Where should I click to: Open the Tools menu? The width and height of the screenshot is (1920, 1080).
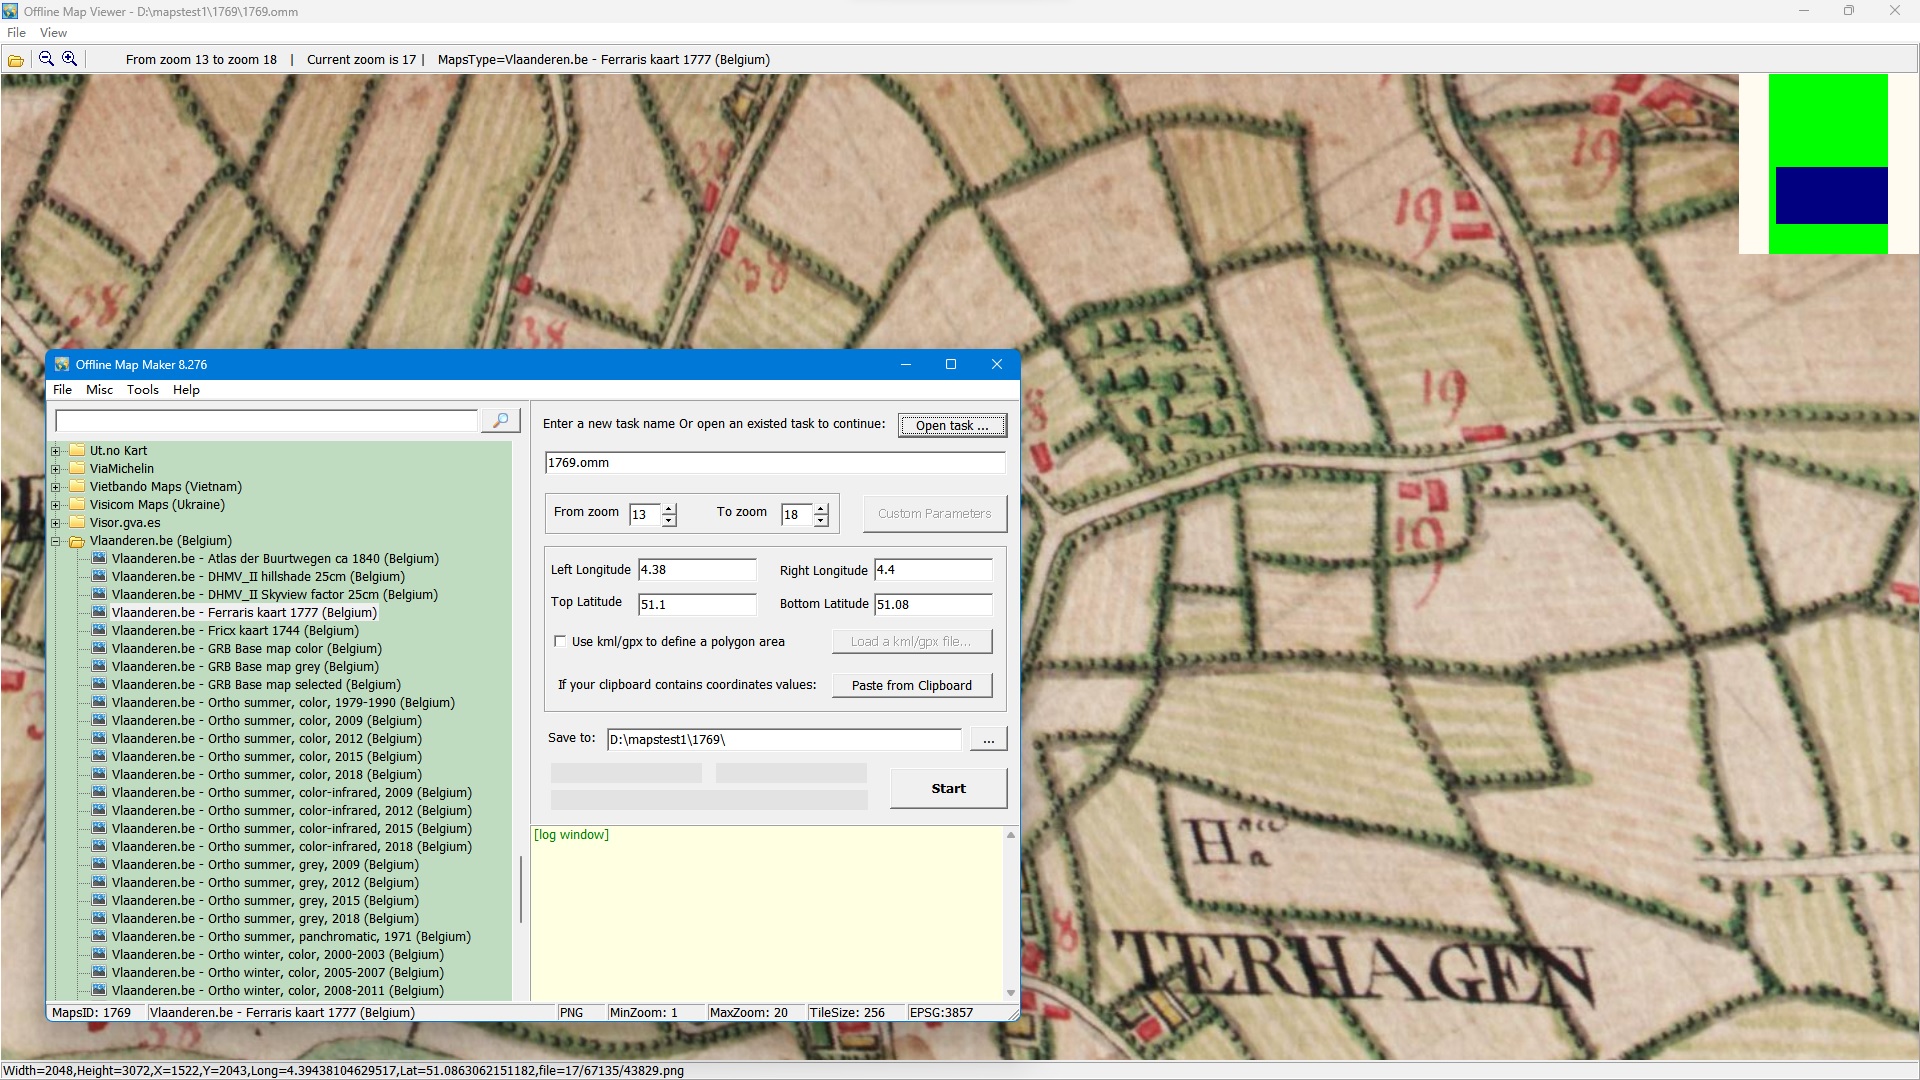pos(142,390)
